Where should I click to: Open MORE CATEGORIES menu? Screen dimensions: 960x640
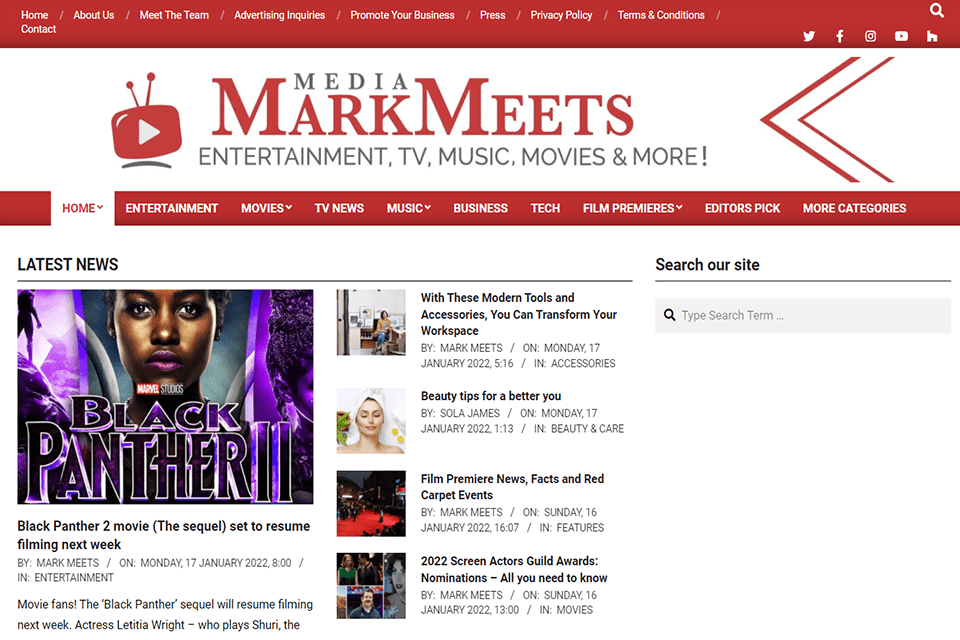(x=854, y=208)
